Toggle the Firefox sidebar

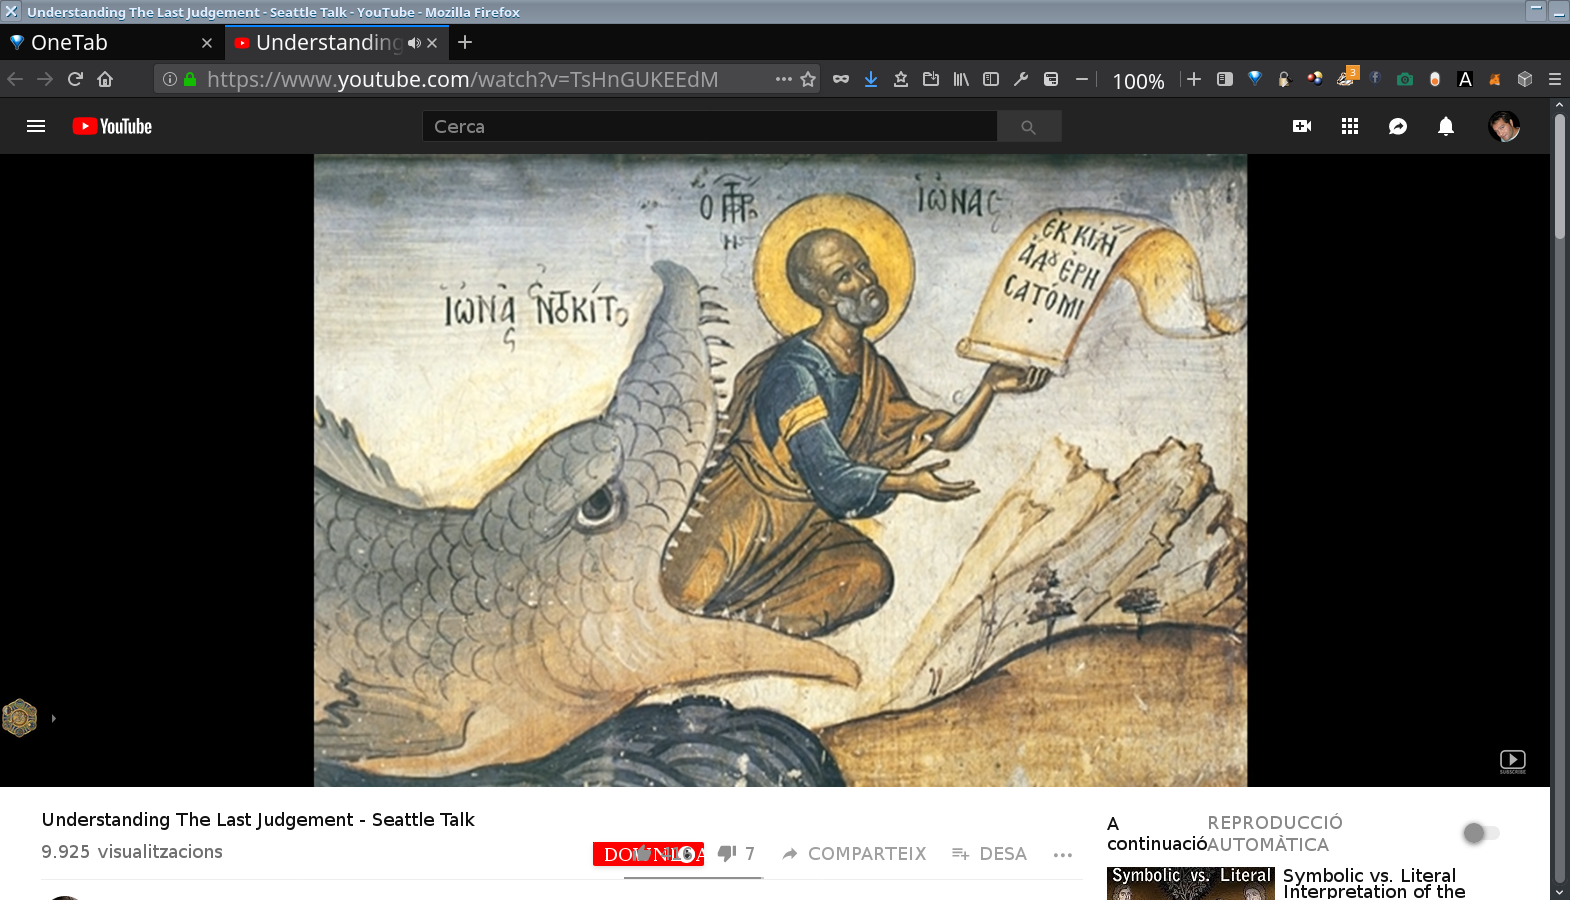pos(991,79)
